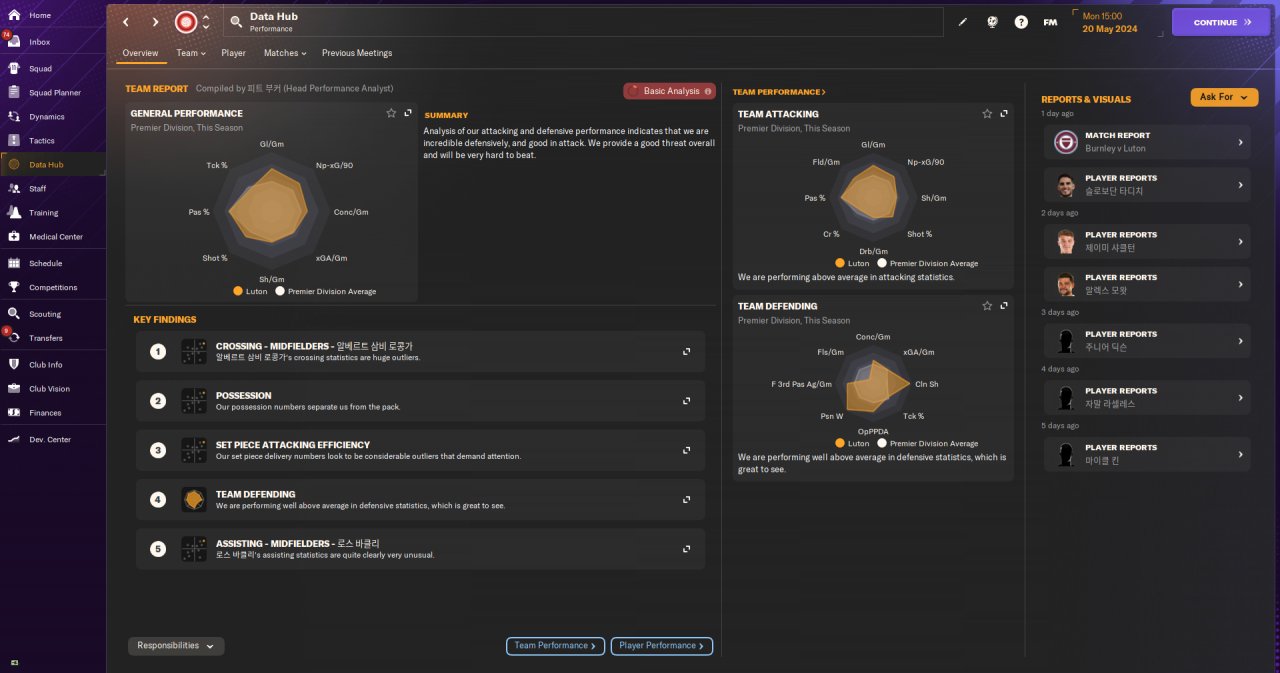Favorite the Team Attacking chart star
The width and height of the screenshot is (1280, 673).
tap(987, 114)
